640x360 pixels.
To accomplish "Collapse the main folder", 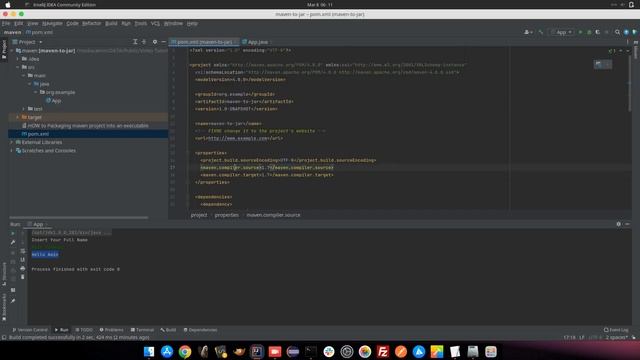I will (x=24, y=76).
